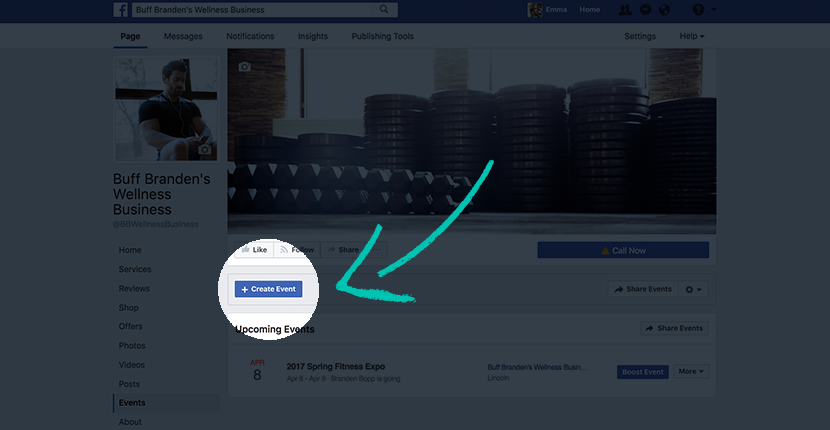The width and height of the screenshot is (830, 430).
Task: Open the events gear settings dropdown
Action: click(x=693, y=290)
